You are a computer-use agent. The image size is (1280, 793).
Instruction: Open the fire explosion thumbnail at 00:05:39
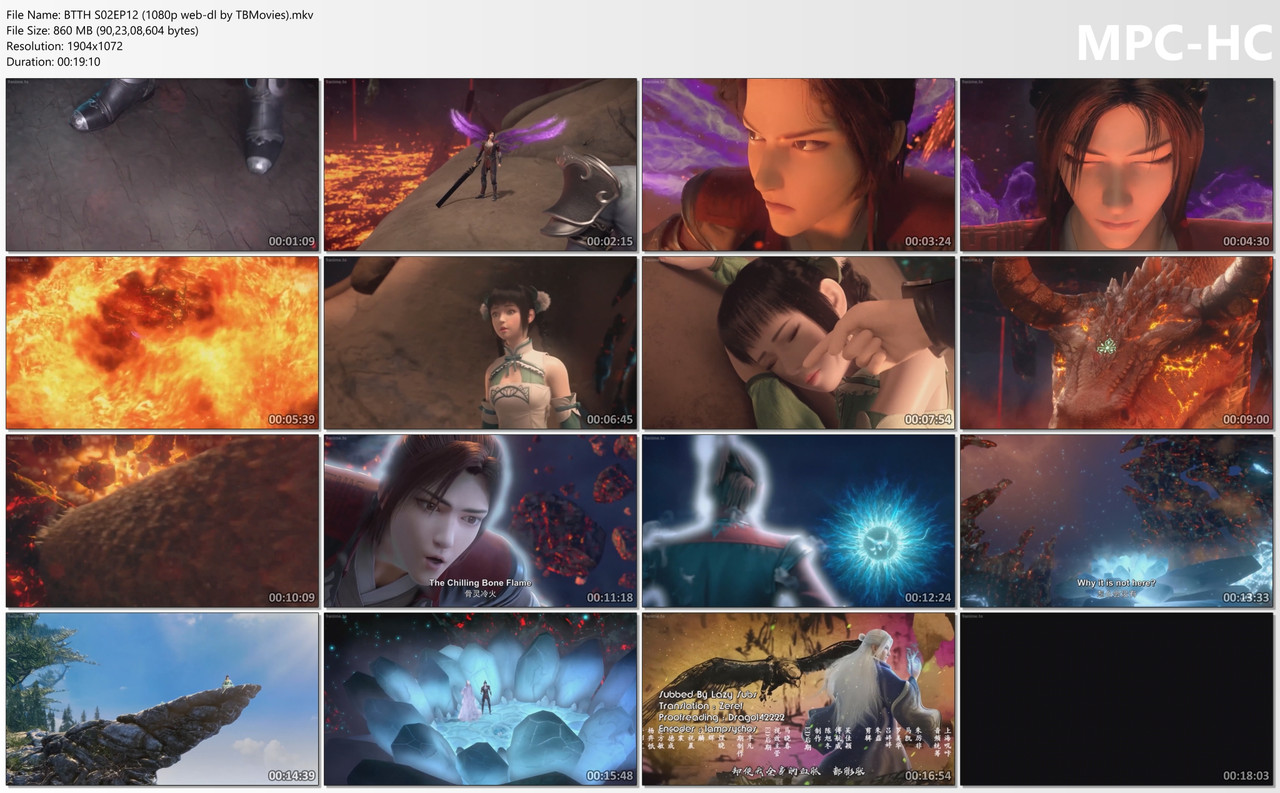coord(162,343)
